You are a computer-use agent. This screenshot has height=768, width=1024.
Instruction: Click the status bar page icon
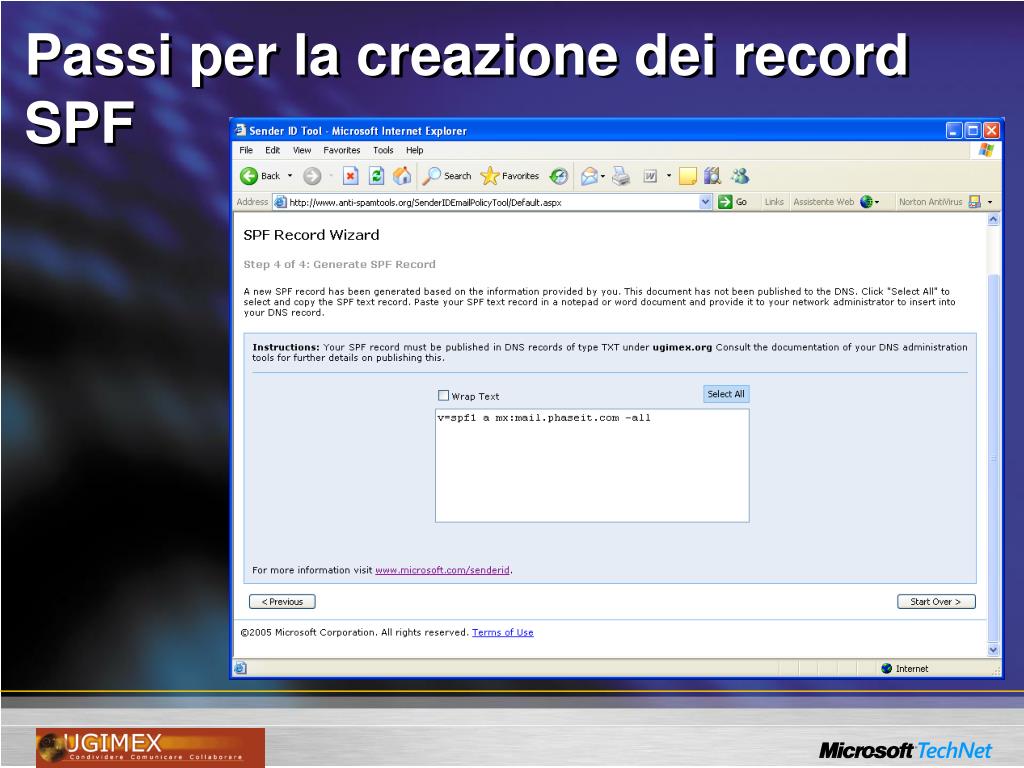(x=240, y=667)
